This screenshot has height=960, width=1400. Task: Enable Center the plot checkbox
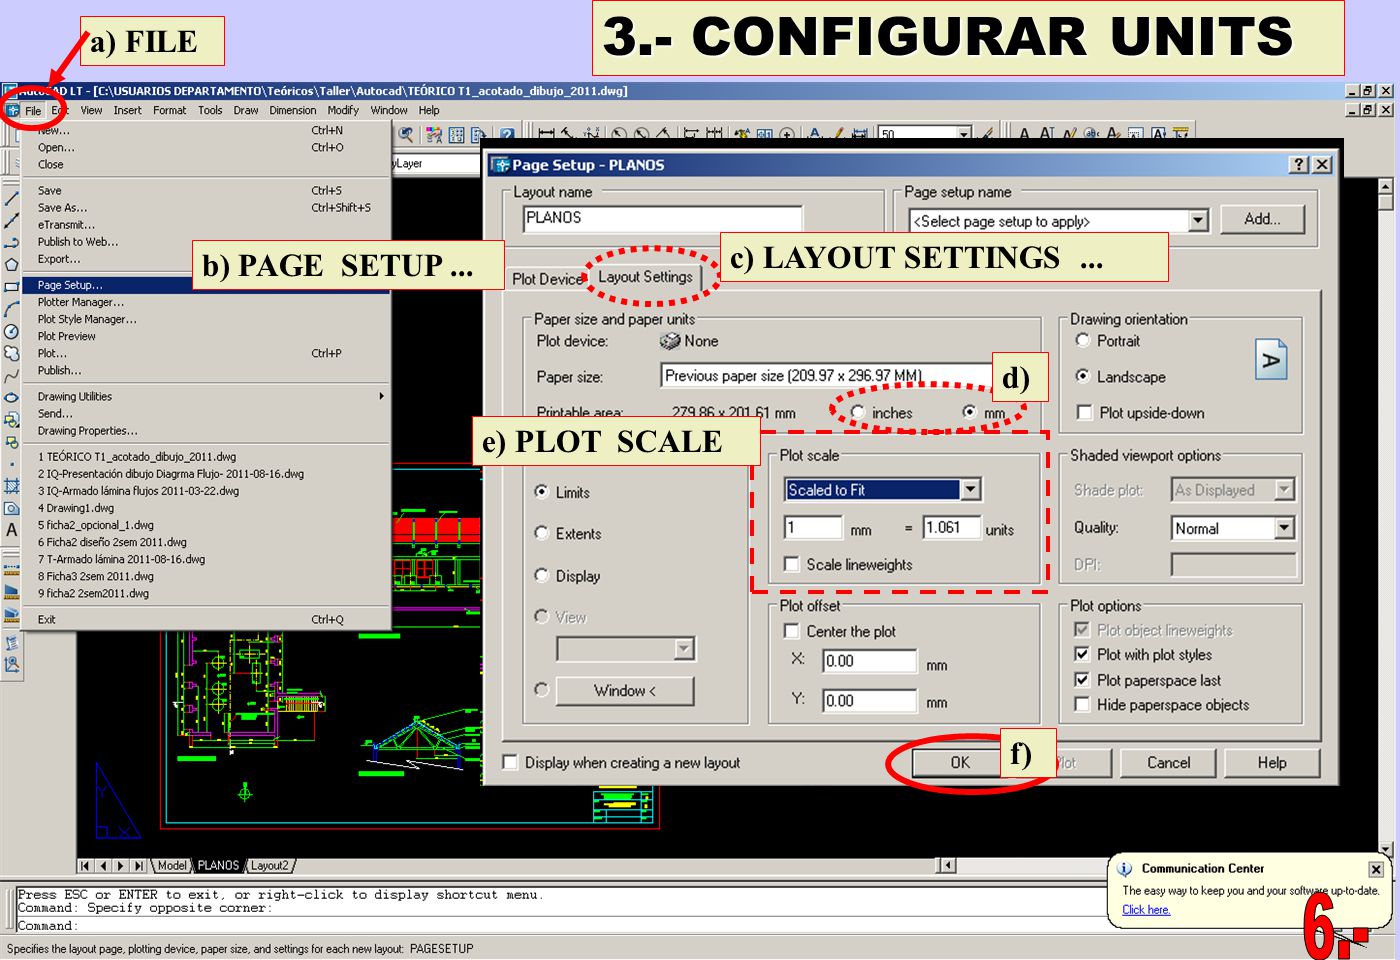[792, 632]
